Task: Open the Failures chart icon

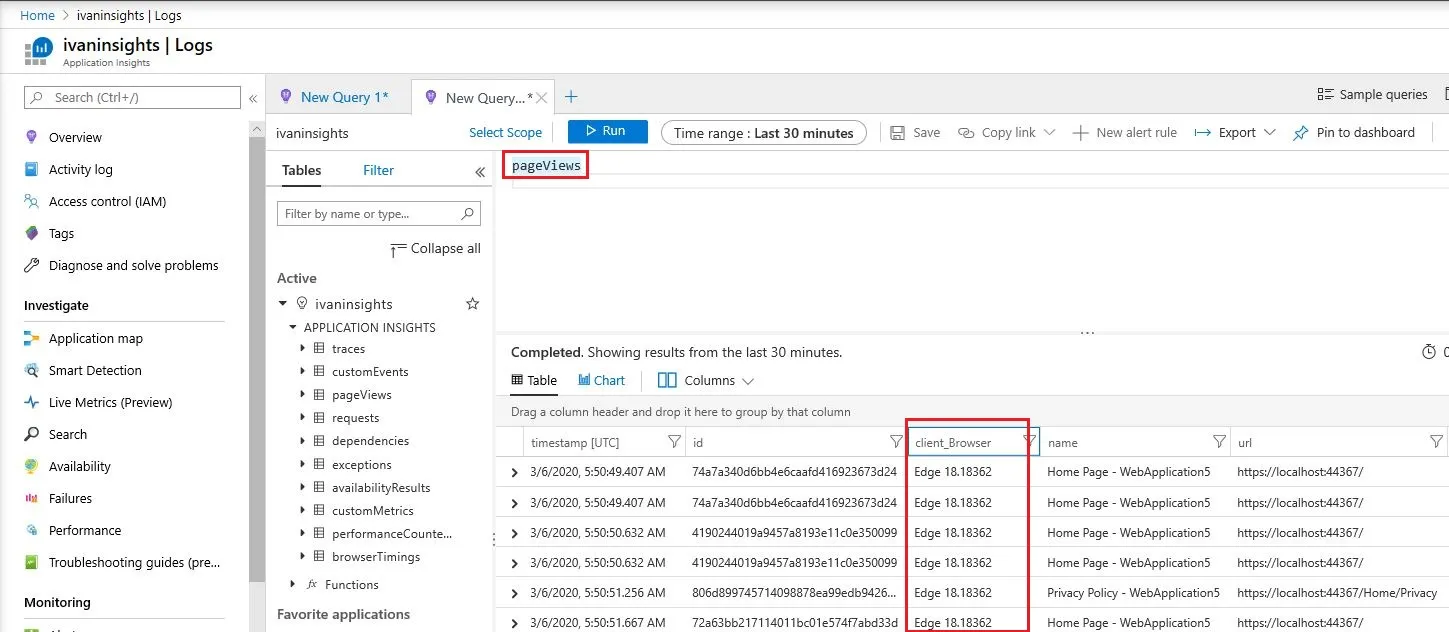Action: pos(31,498)
